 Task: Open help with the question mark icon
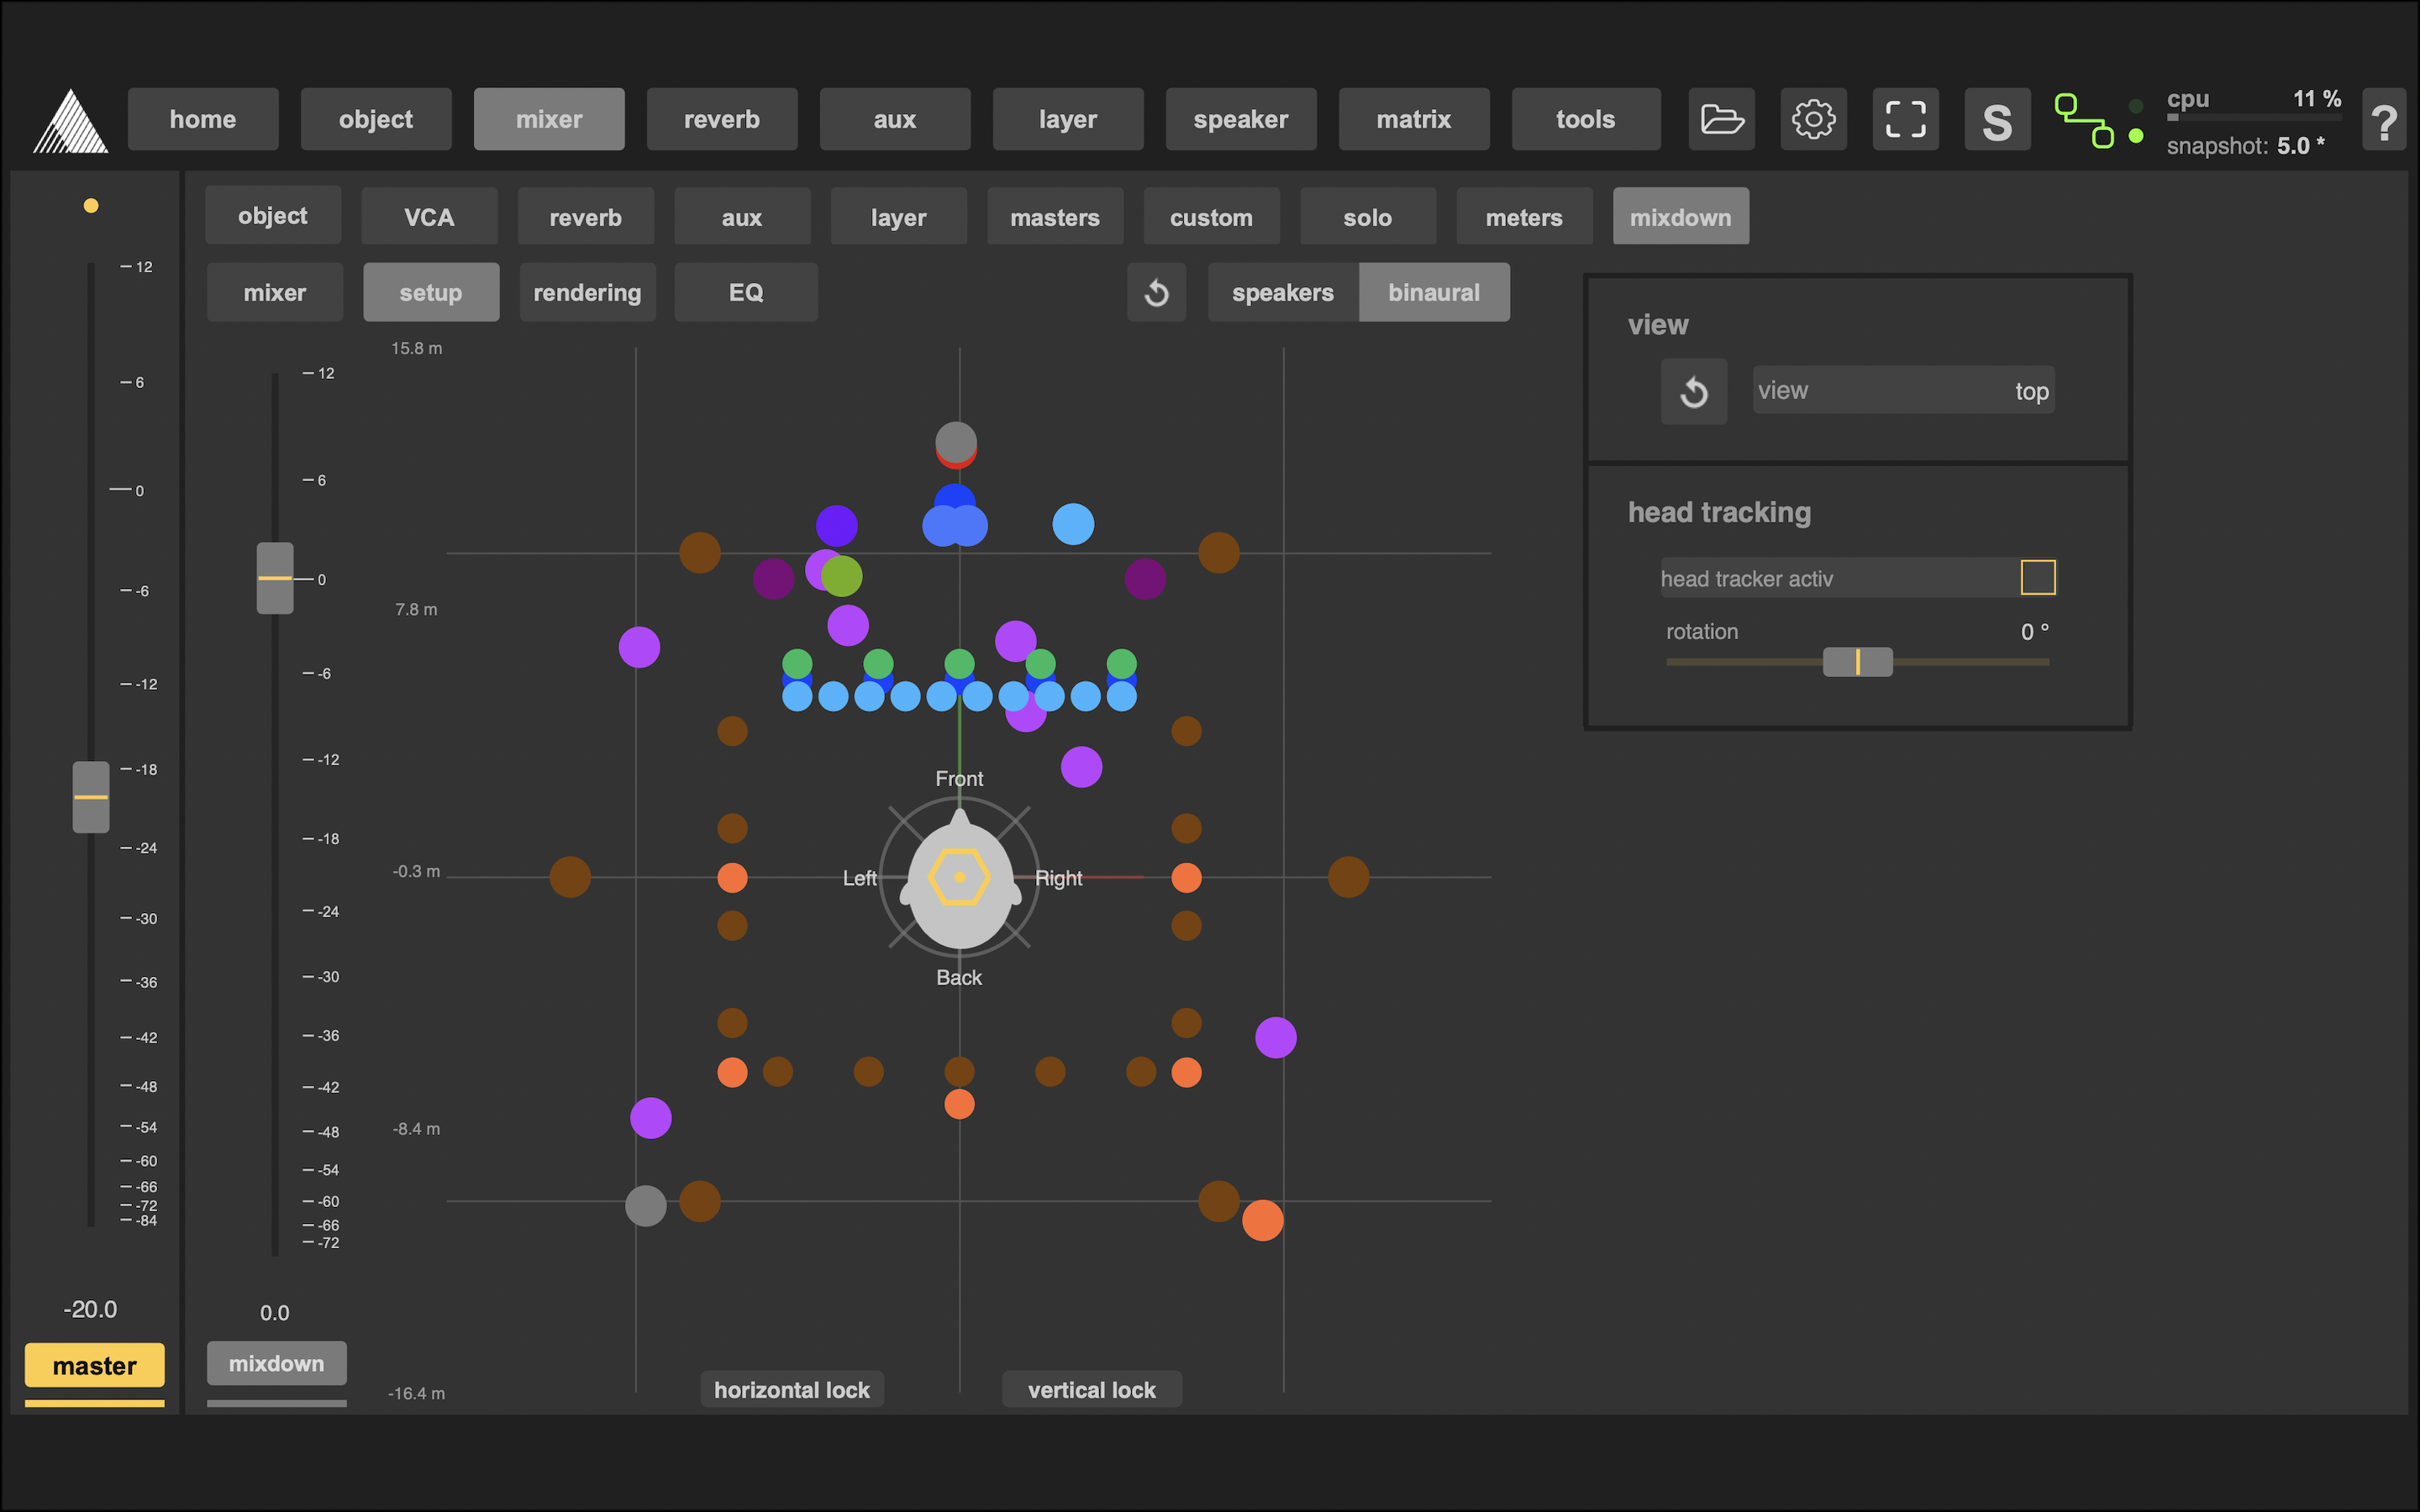(x=2384, y=121)
